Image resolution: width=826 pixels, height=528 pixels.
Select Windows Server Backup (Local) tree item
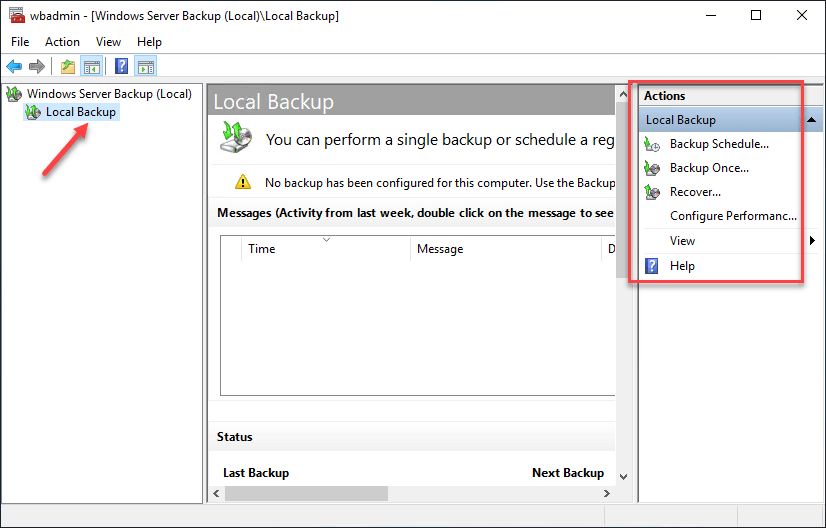point(109,94)
